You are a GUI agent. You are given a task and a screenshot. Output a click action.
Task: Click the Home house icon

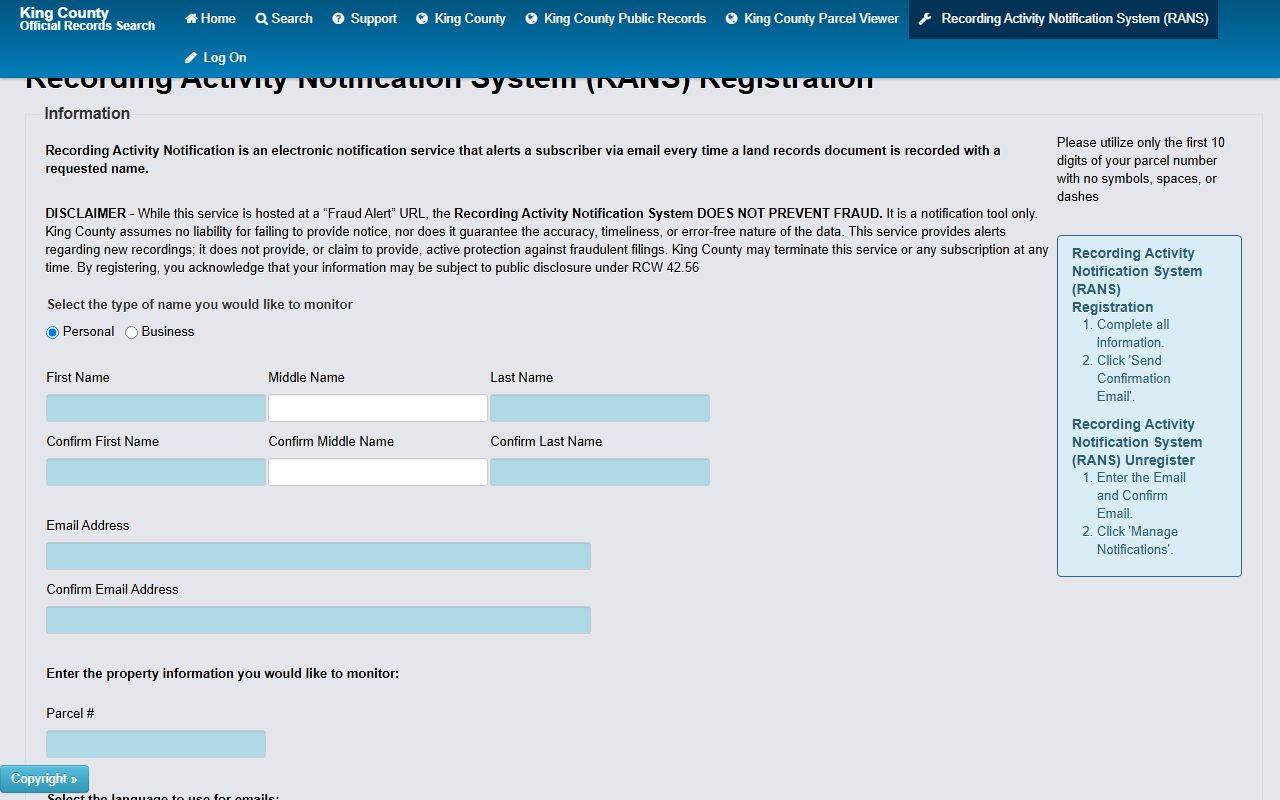pos(191,18)
